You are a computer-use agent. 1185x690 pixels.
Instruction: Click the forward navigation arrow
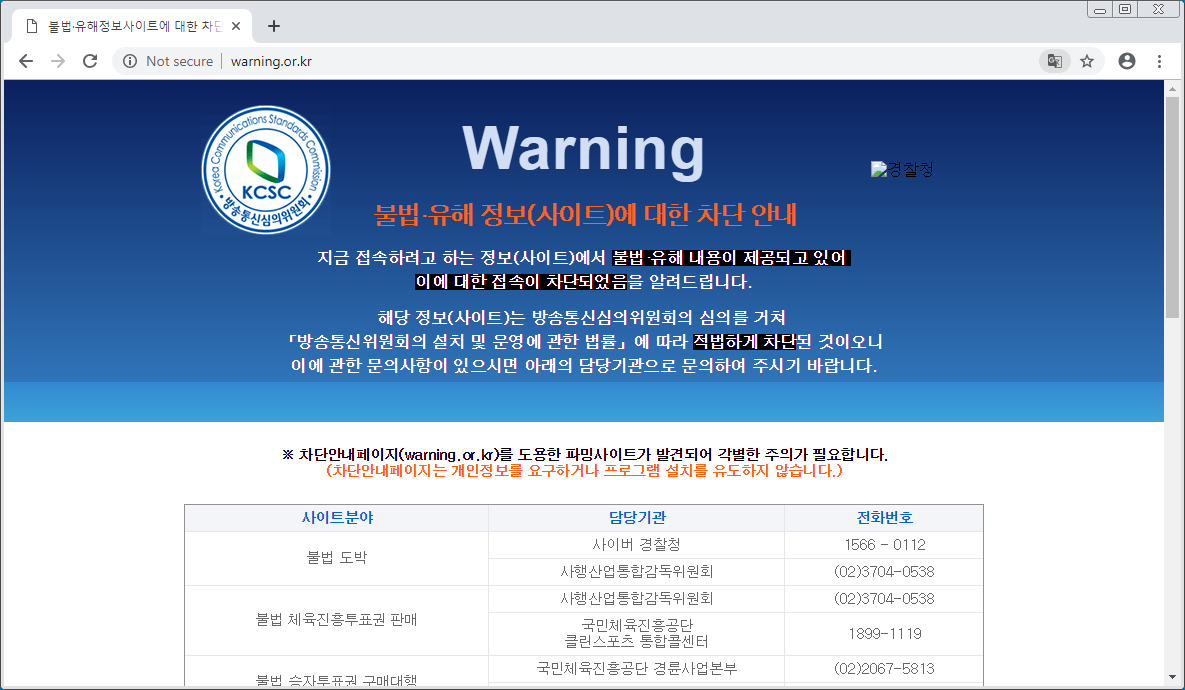[x=58, y=61]
